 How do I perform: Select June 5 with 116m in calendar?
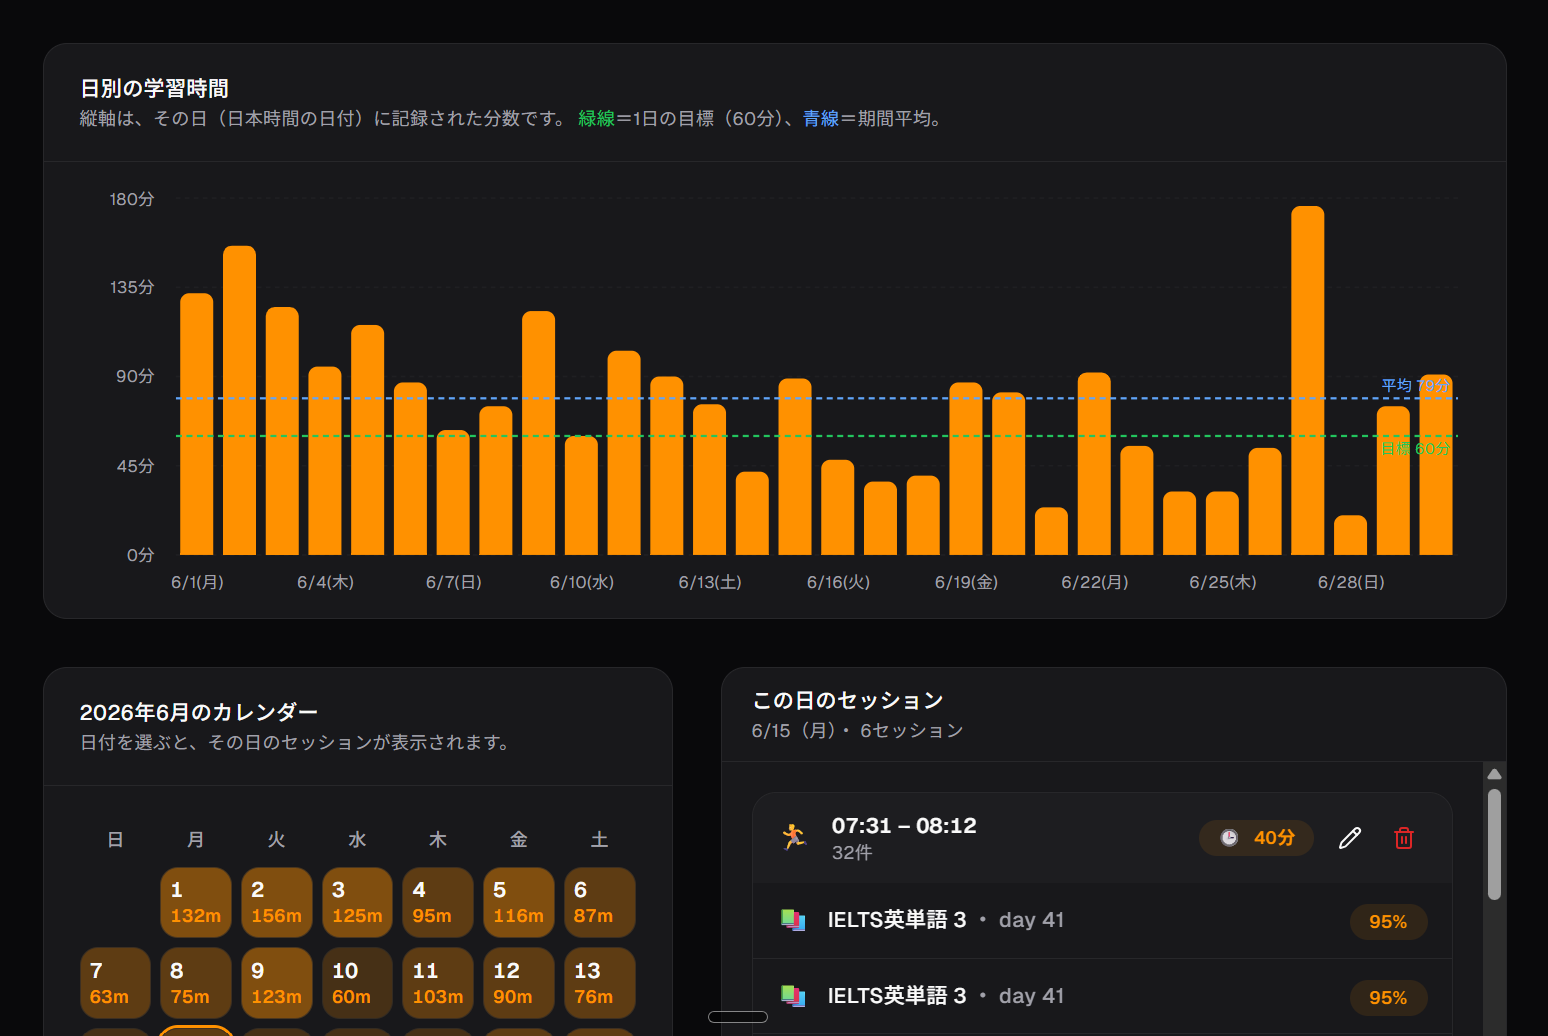click(x=519, y=903)
